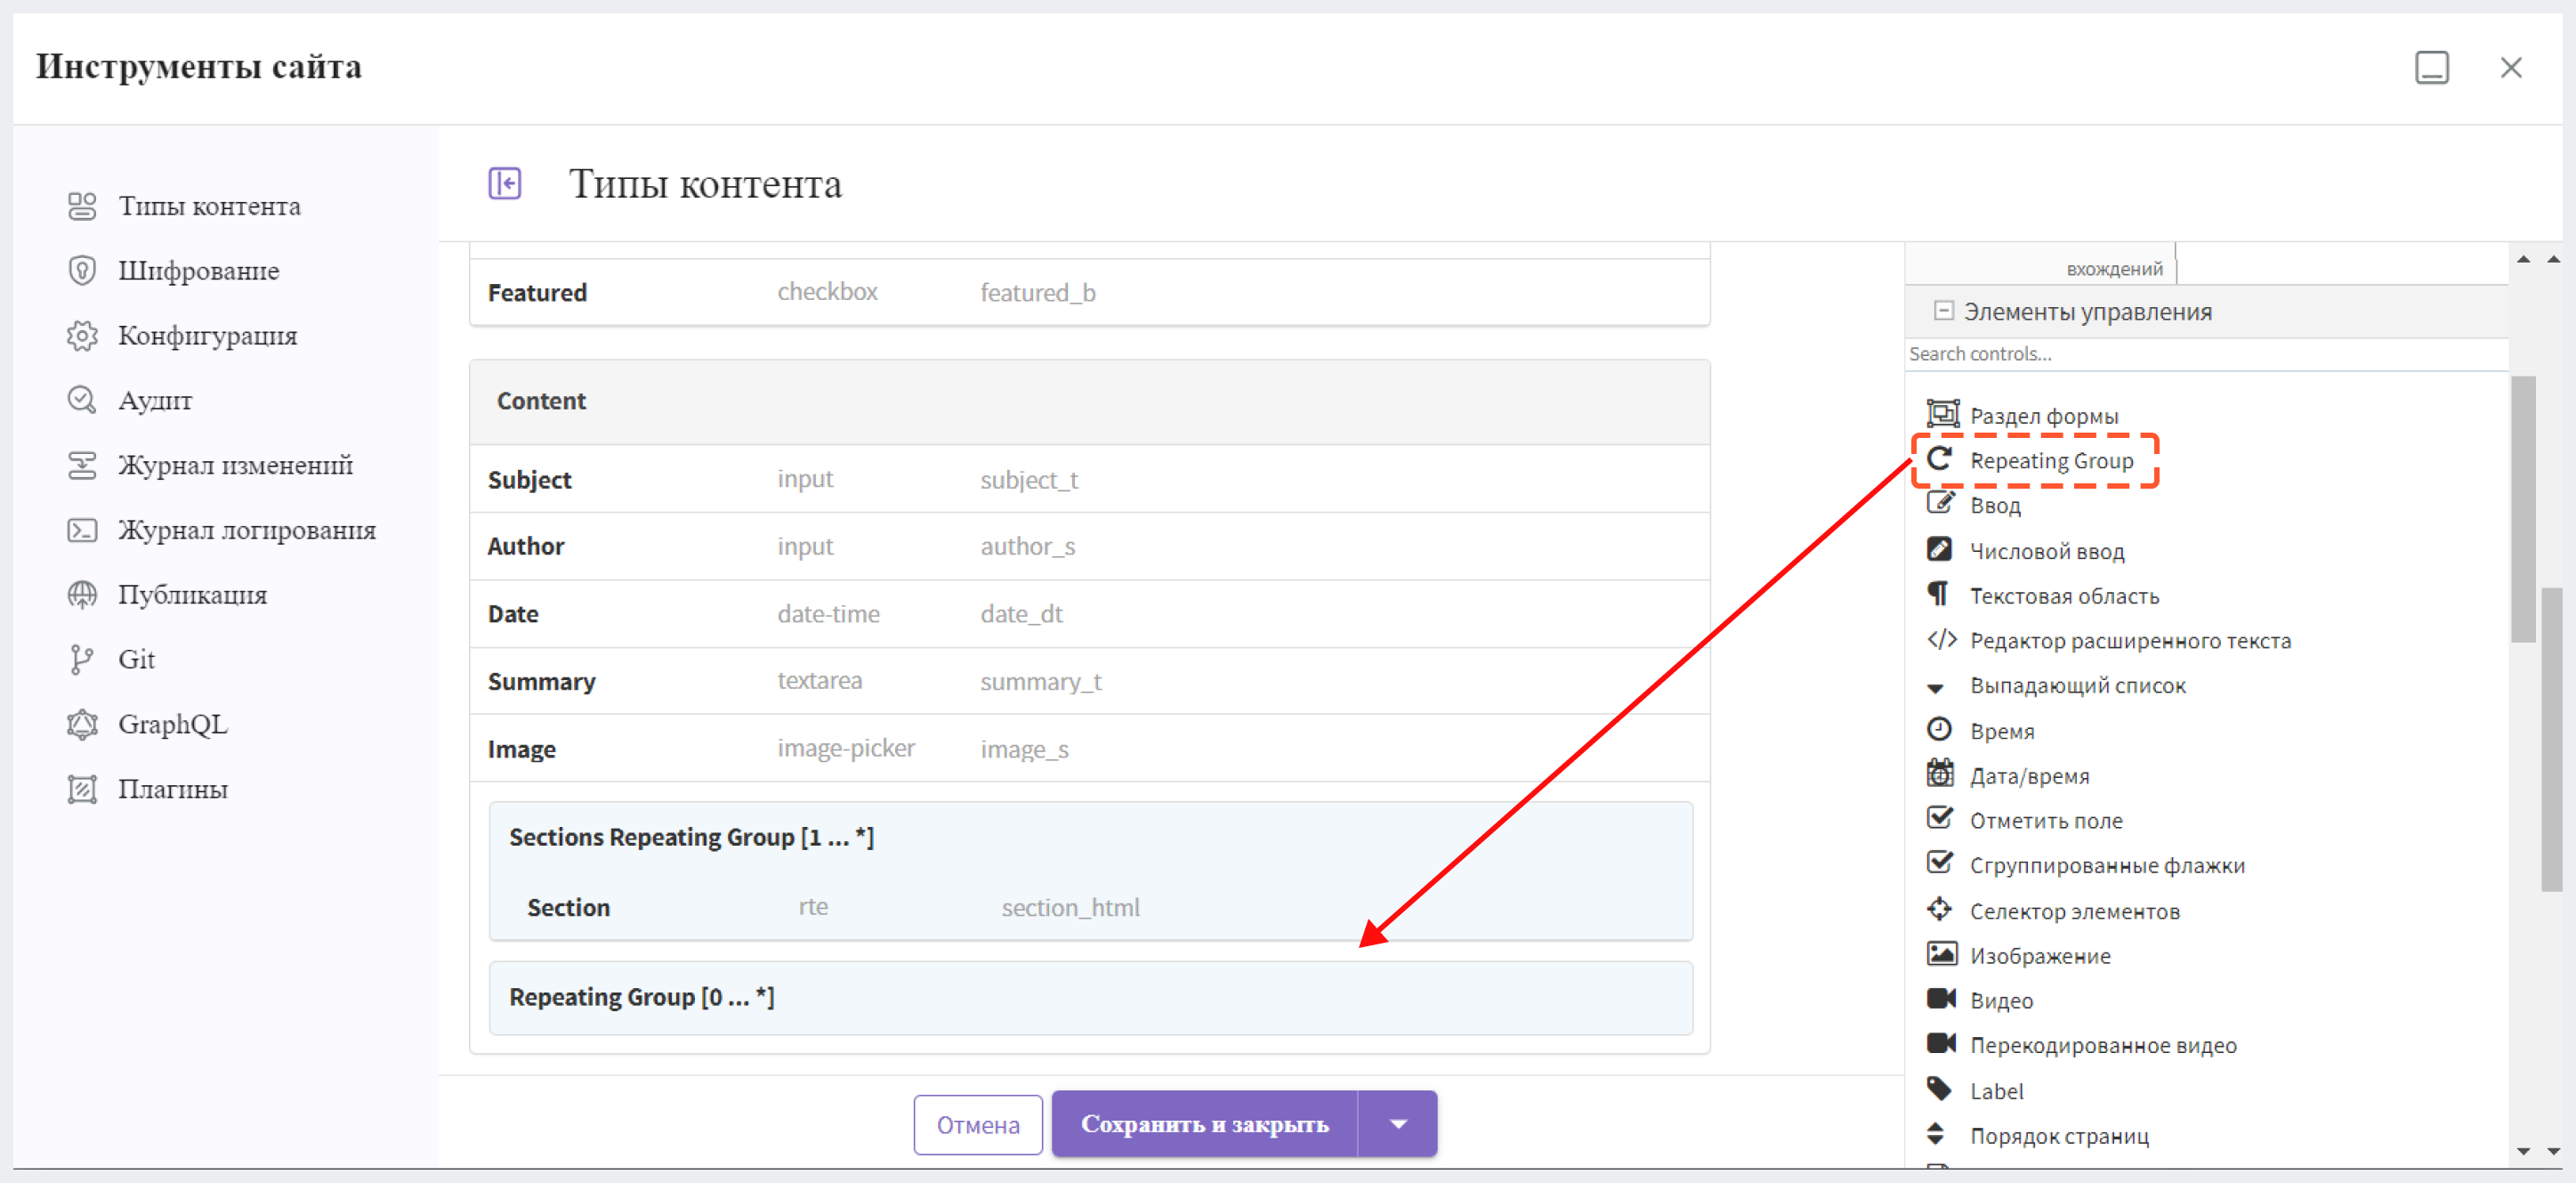Click the Журнал логирования console icon
The width and height of the screenshot is (2576, 1183).
point(82,530)
